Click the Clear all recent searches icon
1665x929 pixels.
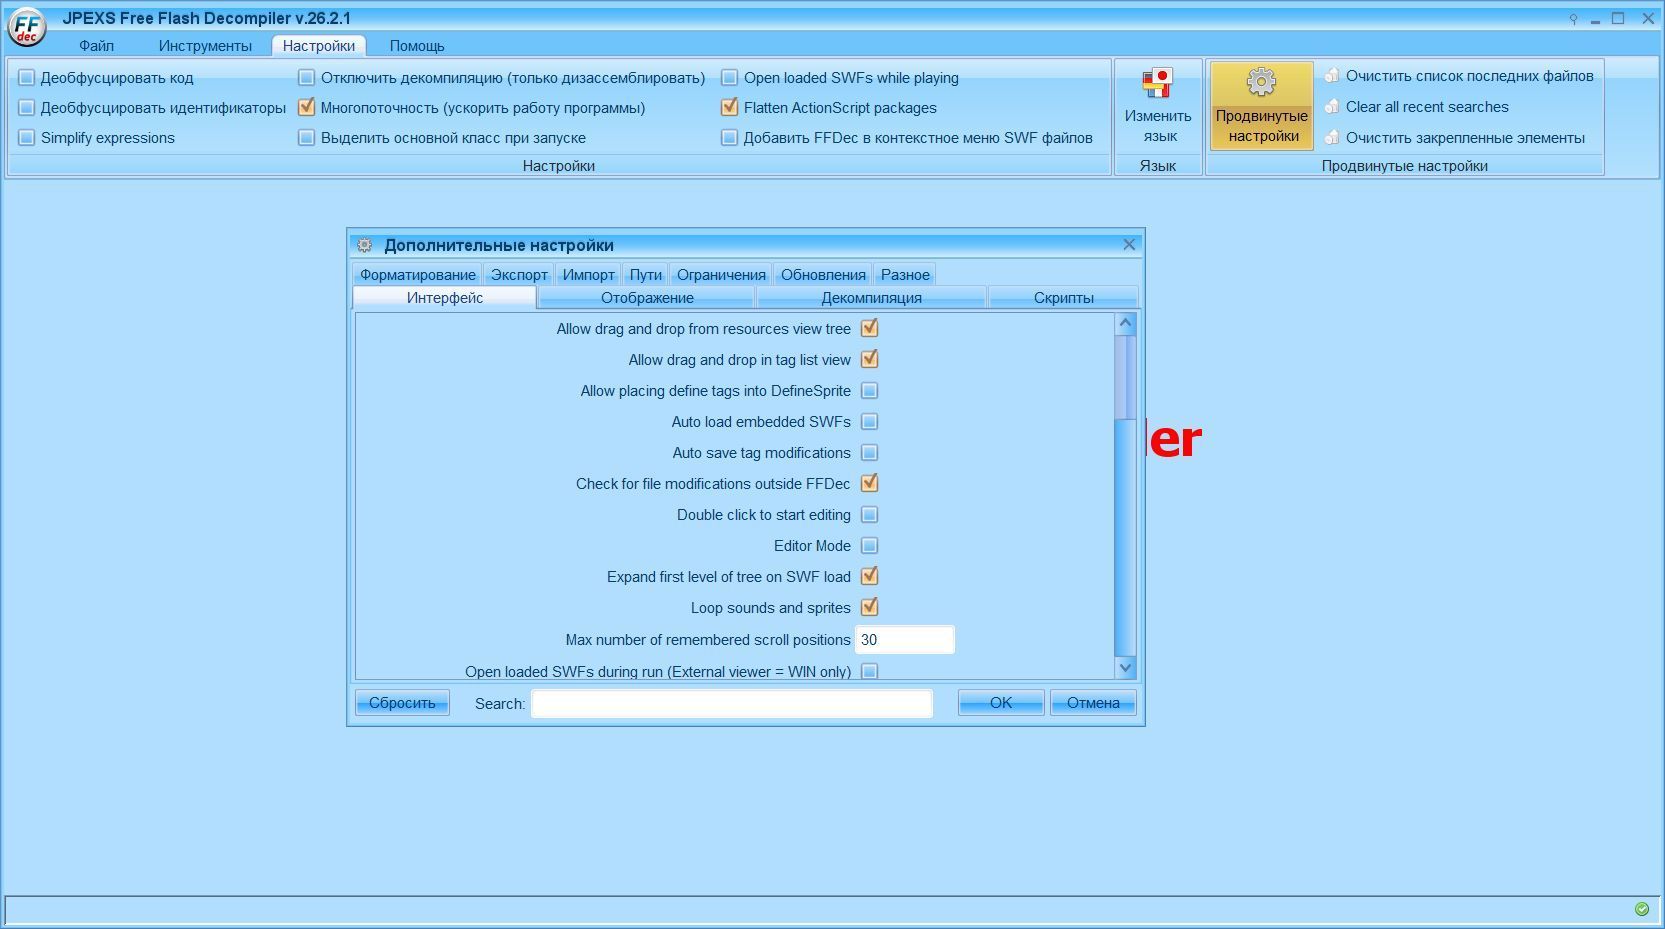coord(1331,107)
